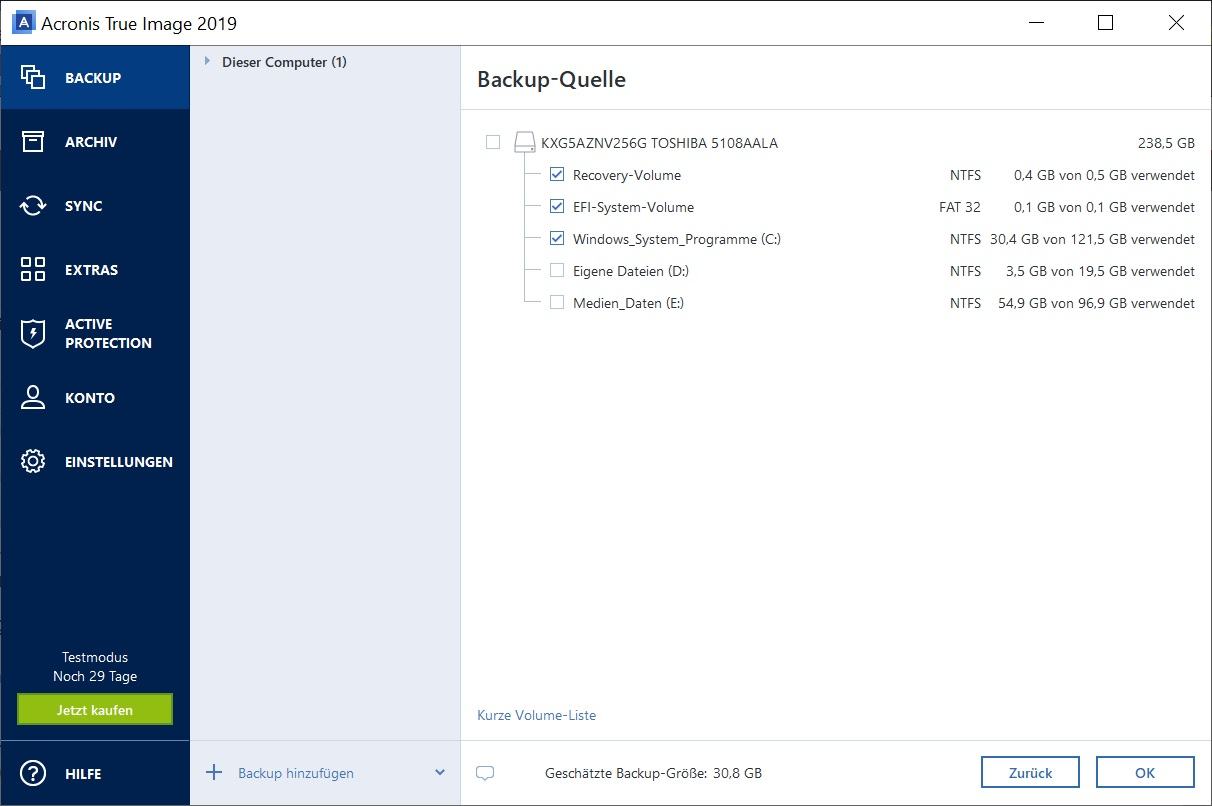Viewport: 1212px width, 806px height.
Task: Click the KXG5AZNV256G TOSHIBA 5108AALA name
Action: 659,143
